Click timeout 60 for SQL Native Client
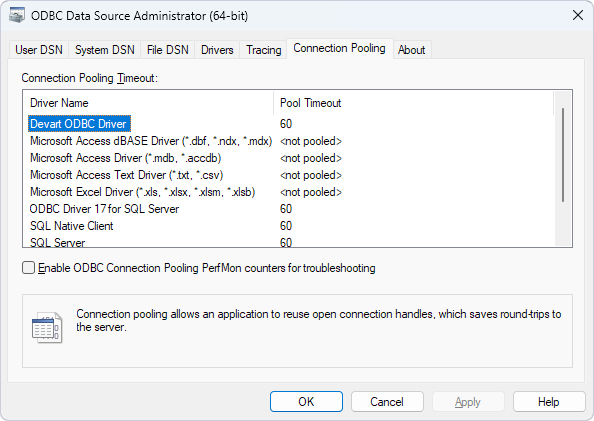The image size is (594, 421). tap(286, 226)
